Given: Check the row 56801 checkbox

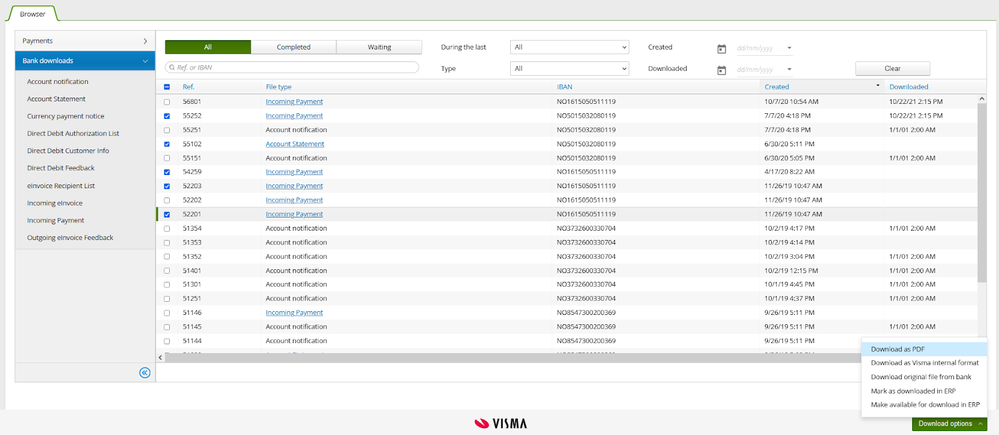Looking at the screenshot, I should click(x=167, y=102).
